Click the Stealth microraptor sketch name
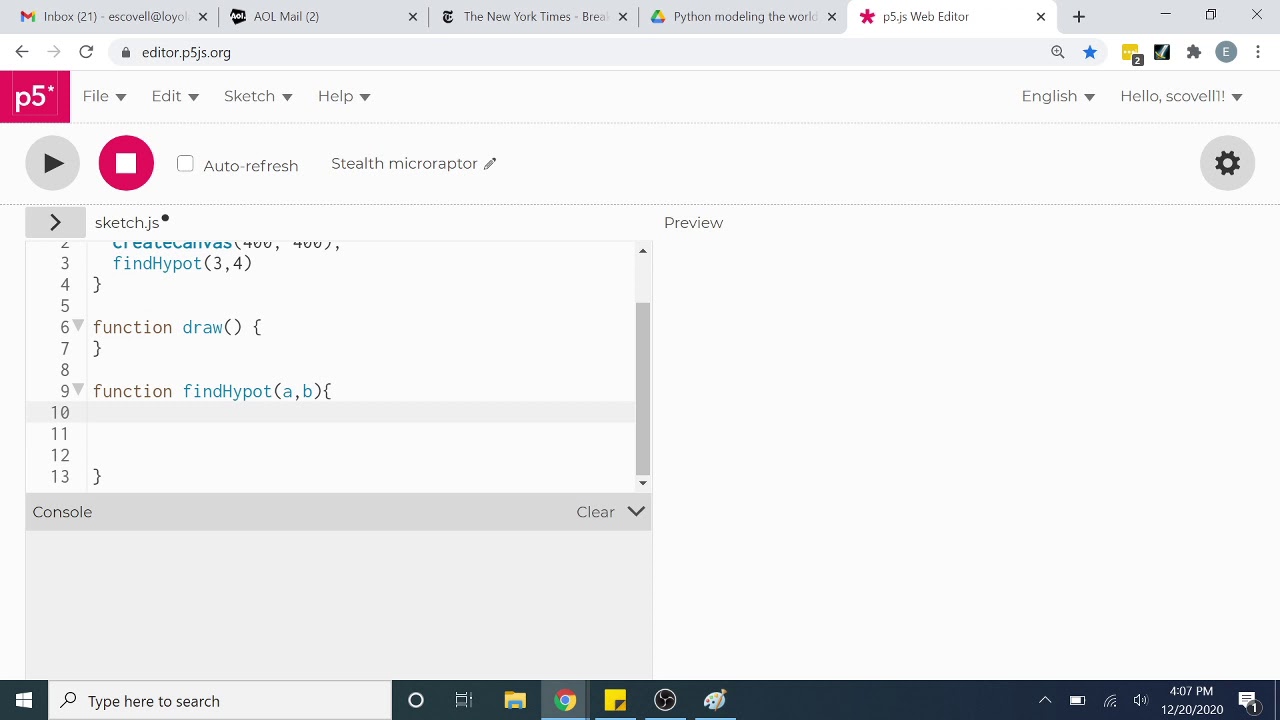The height and width of the screenshot is (720, 1280). [x=404, y=164]
